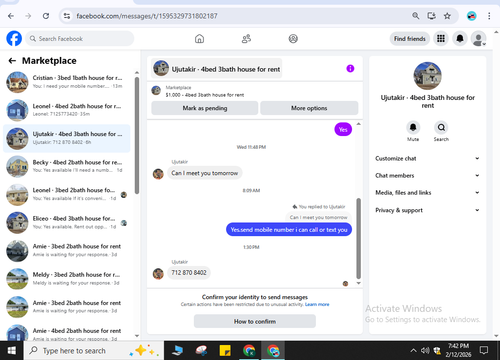Open Cristian 3bed 1bath house conversation
The height and width of the screenshot is (360, 500).
coord(67,82)
